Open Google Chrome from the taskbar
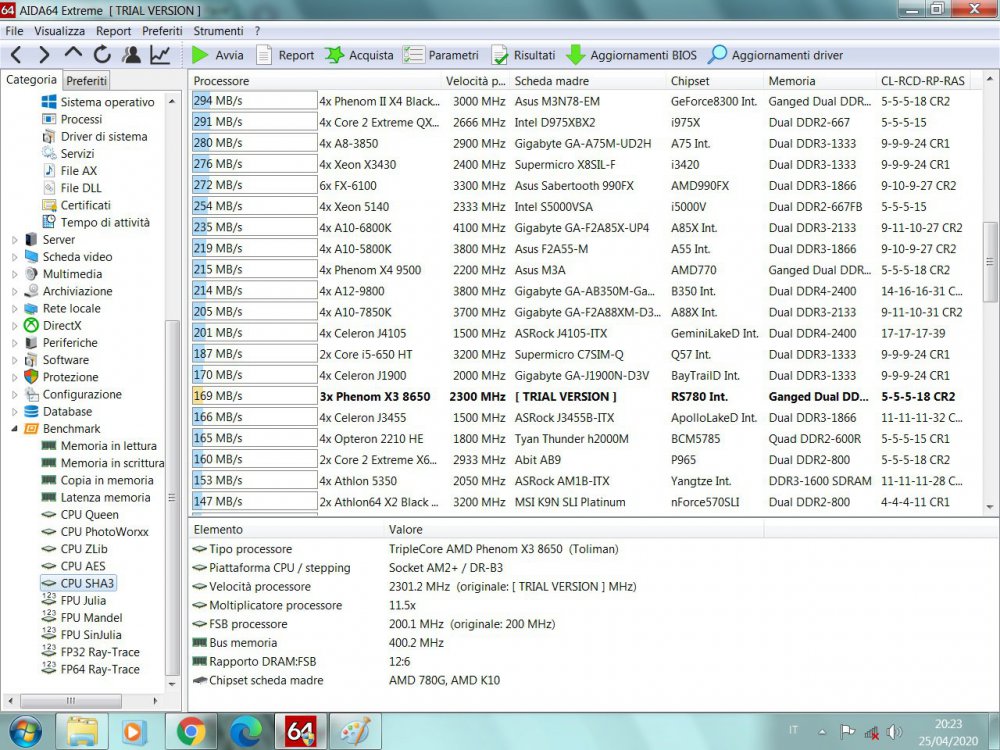This screenshot has height=750, width=1000. coord(193,731)
